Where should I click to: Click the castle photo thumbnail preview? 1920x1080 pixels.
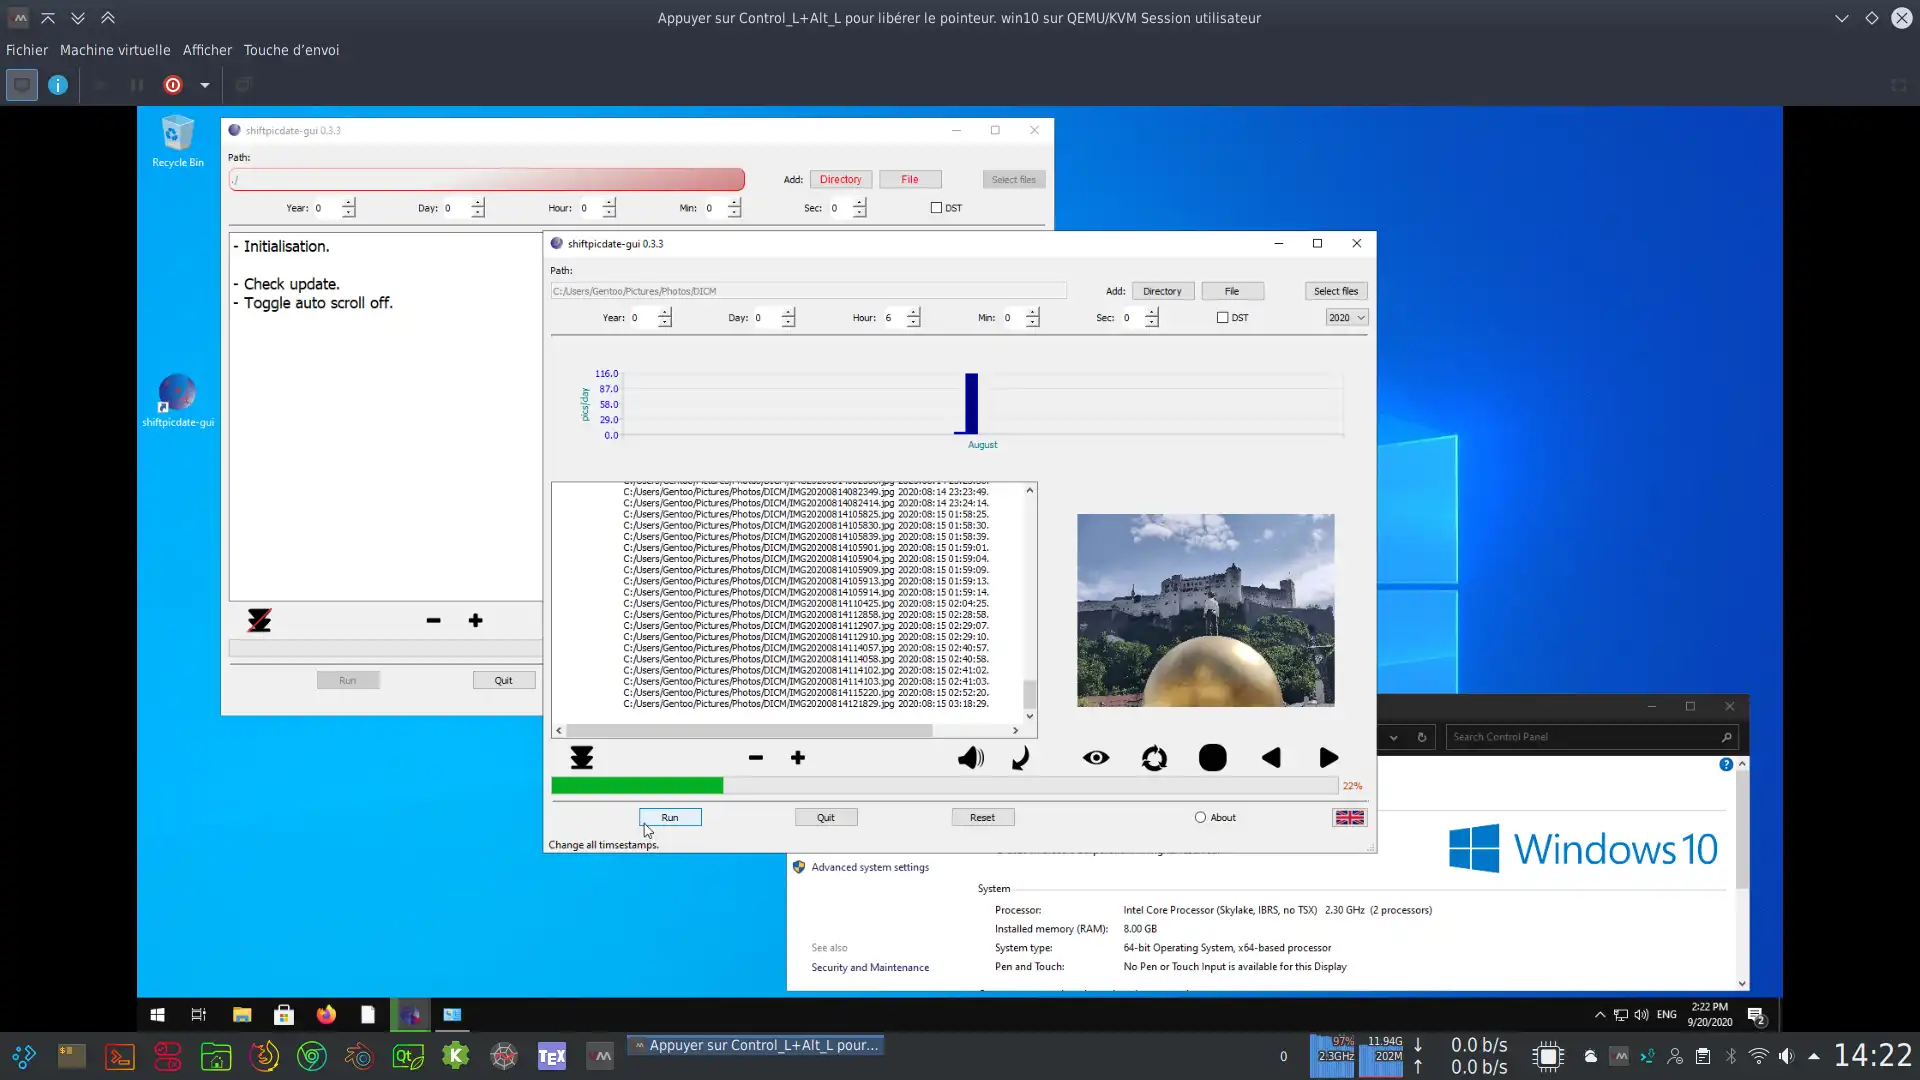point(1203,609)
